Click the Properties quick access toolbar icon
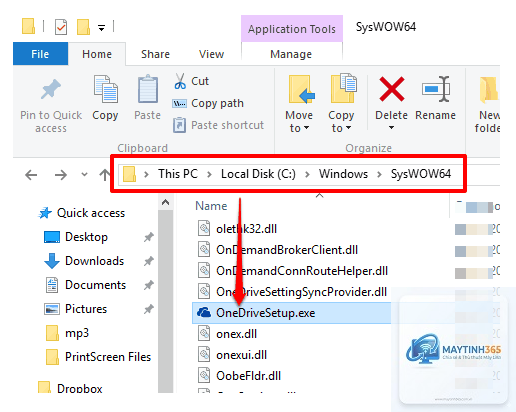 click(x=61, y=27)
